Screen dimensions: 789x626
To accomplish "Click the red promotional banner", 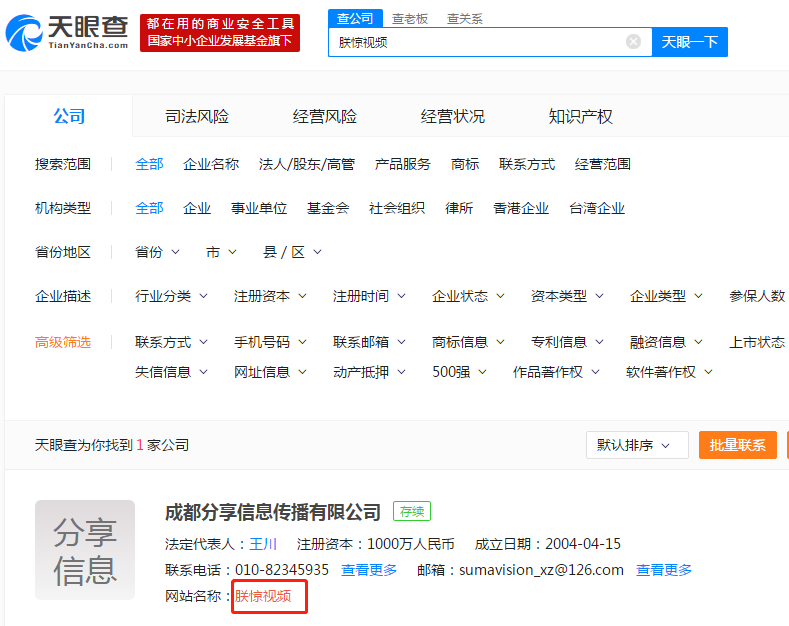I will (220, 32).
